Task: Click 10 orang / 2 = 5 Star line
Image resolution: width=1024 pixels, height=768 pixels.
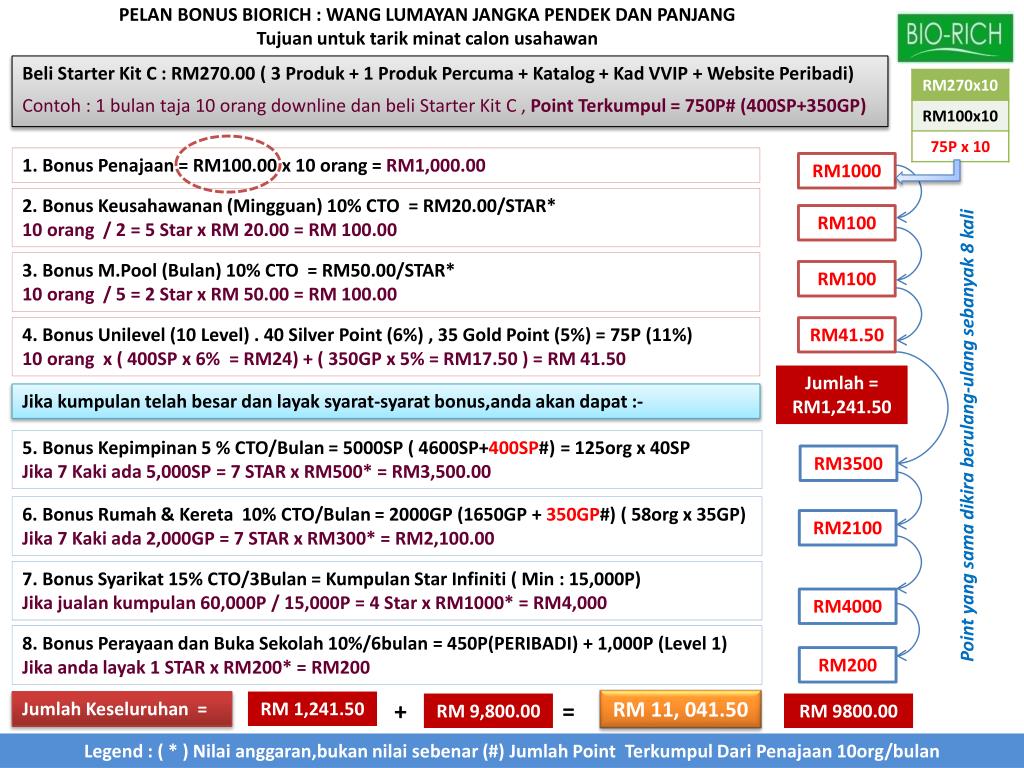Action: 209,230
